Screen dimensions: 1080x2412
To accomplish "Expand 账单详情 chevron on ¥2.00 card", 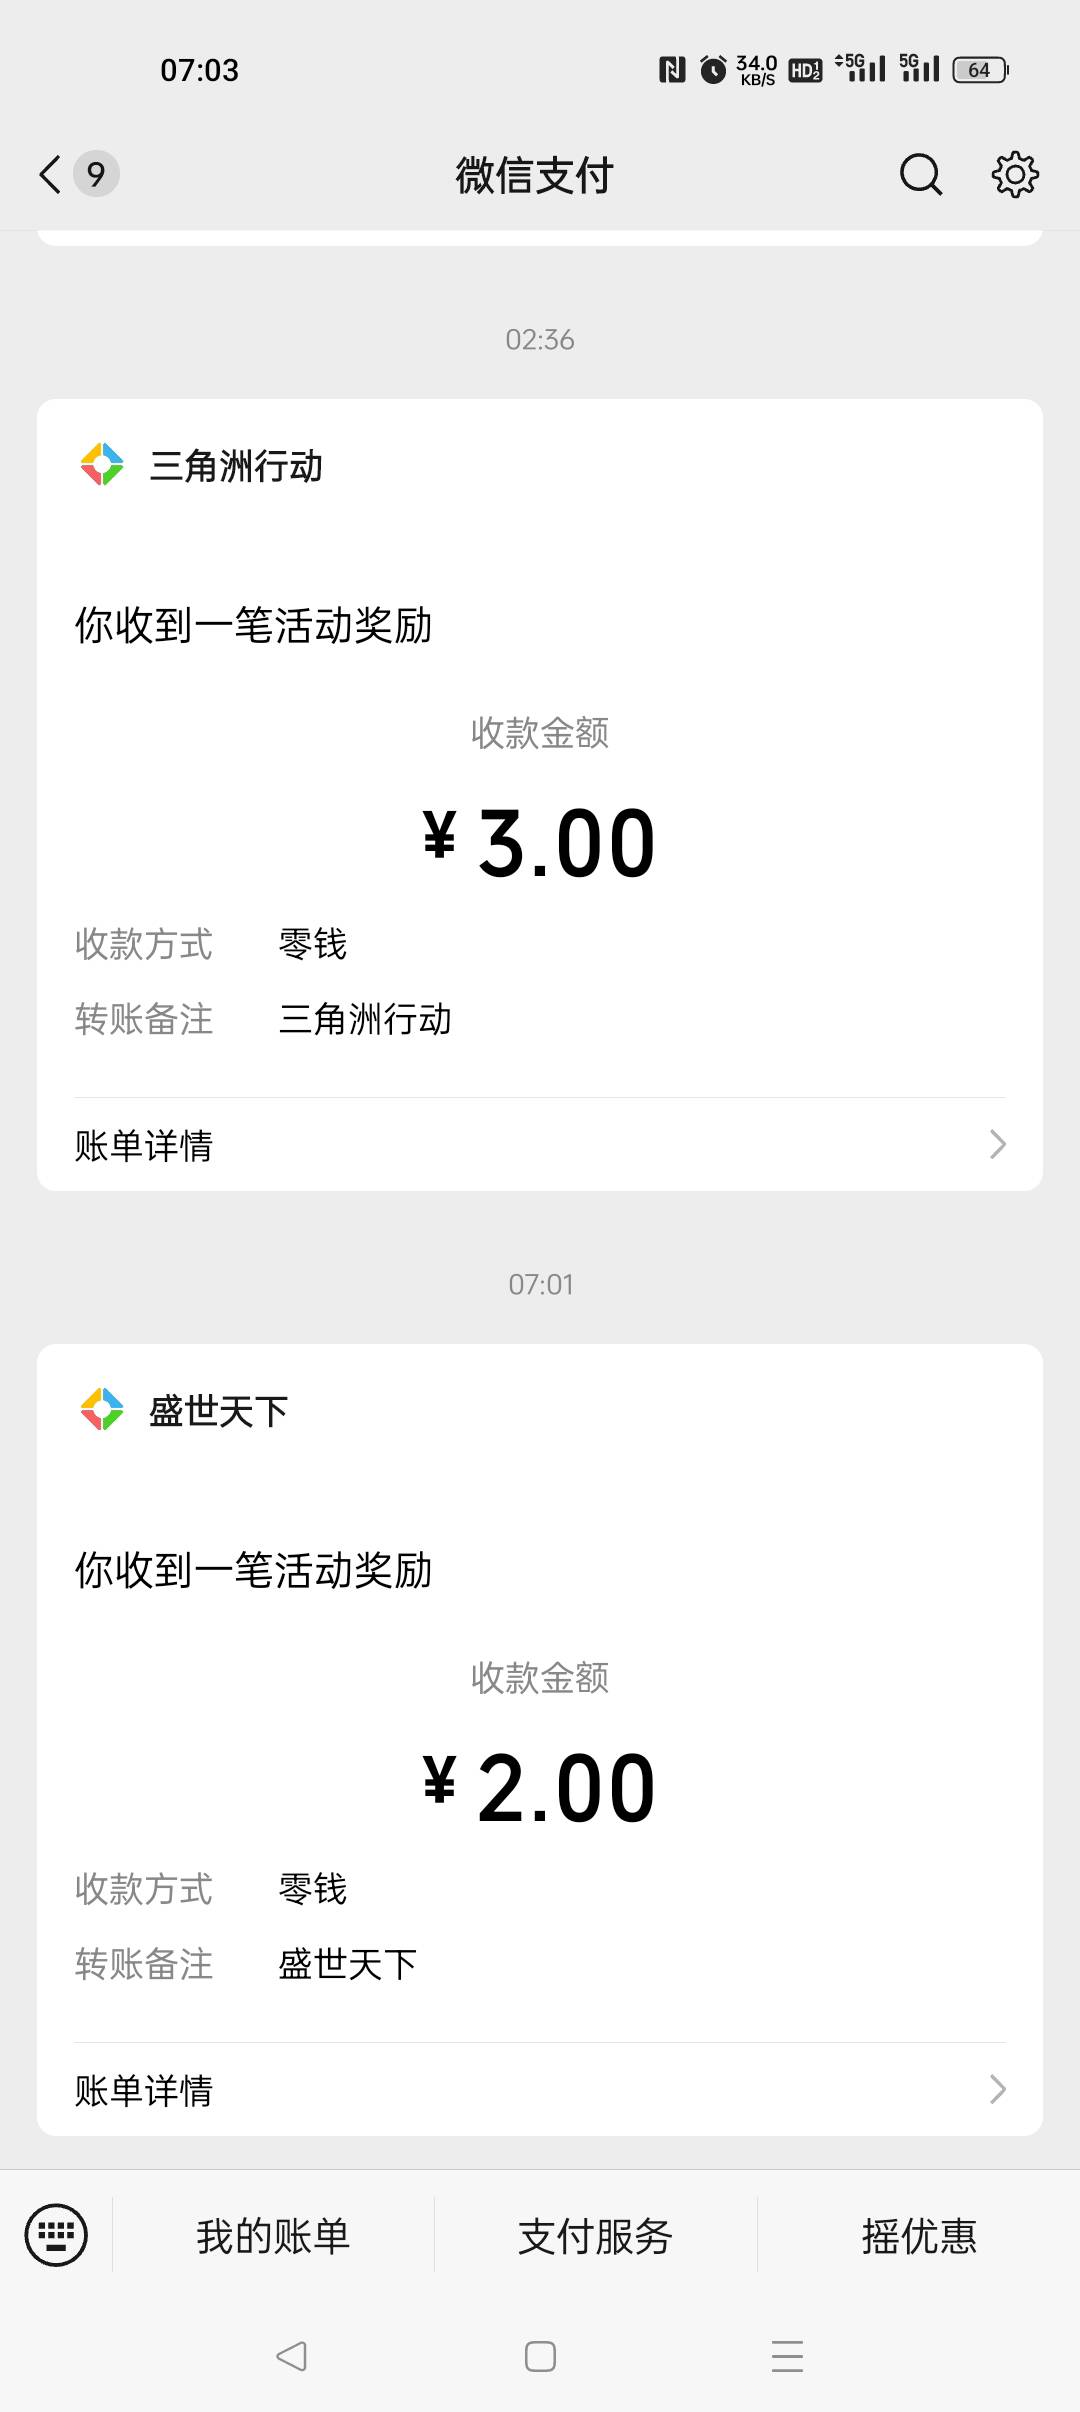I will pos(997,2089).
